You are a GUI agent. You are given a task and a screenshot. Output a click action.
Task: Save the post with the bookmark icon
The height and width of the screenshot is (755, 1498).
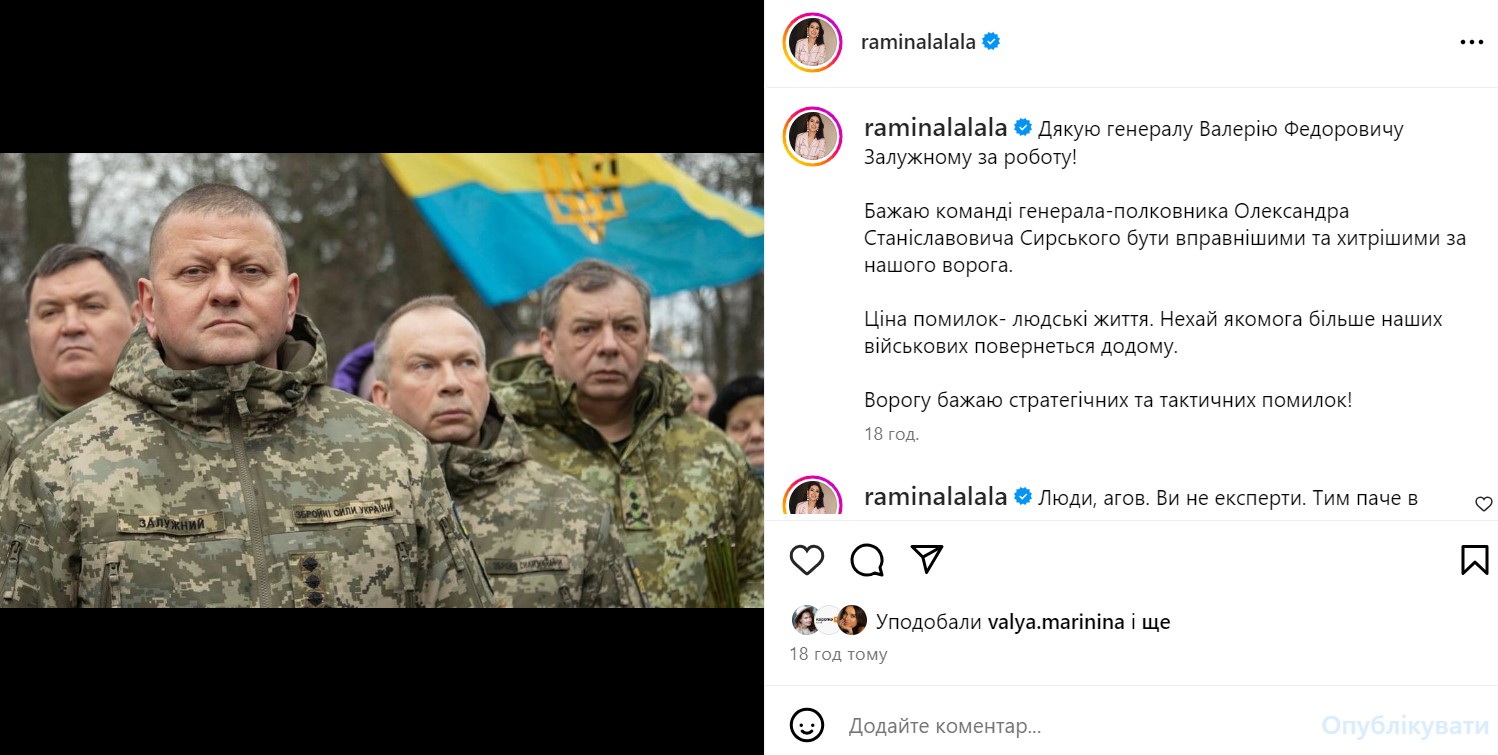[x=1475, y=560]
